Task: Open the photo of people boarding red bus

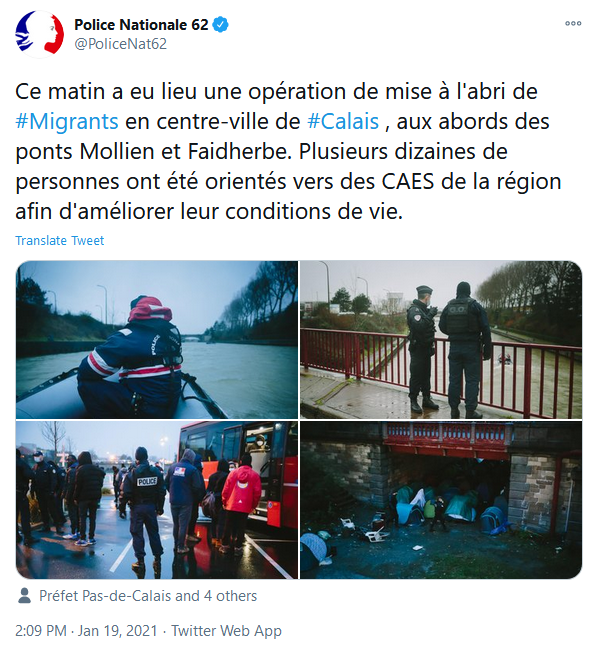Action: click(x=157, y=500)
